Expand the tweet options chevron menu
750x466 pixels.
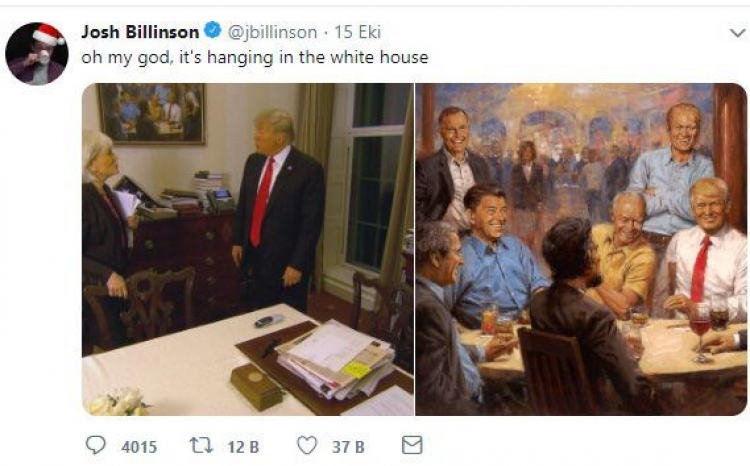click(x=737, y=33)
